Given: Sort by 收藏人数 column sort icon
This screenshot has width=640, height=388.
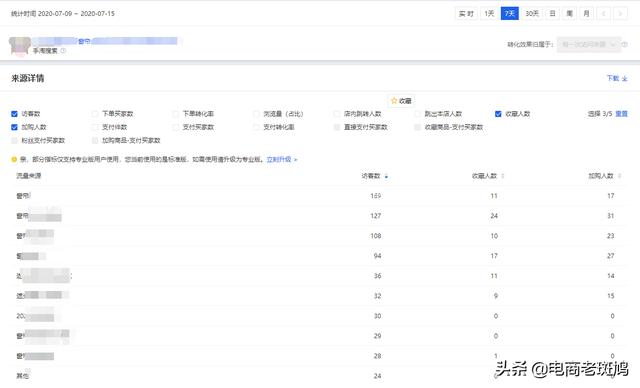Looking at the screenshot, I should click(x=502, y=176).
